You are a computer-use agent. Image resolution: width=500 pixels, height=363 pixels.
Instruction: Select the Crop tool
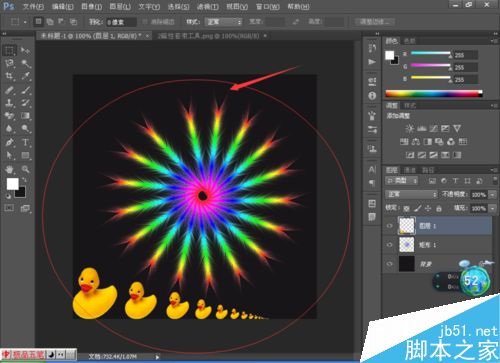tap(9, 76)
